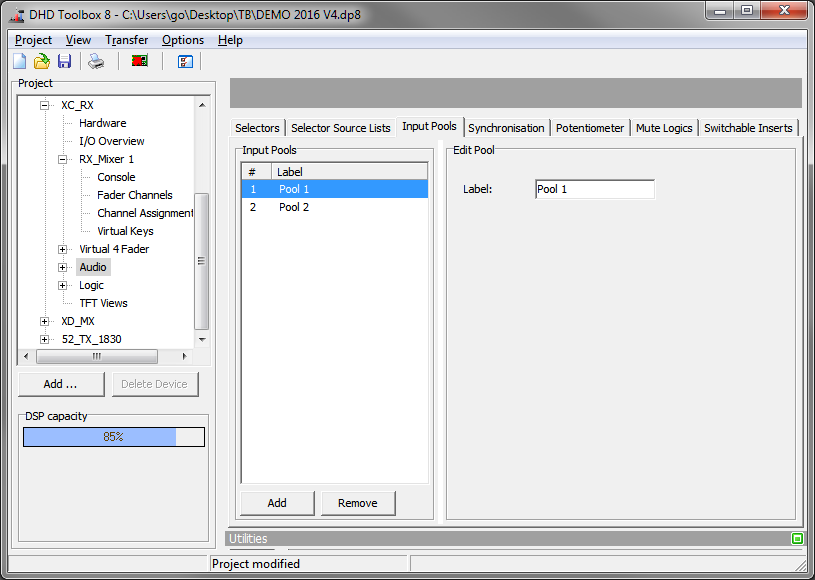Click the red-green transfer icon in the toolbar
This screenshot has height=580, width=815.
coord(139,61)
